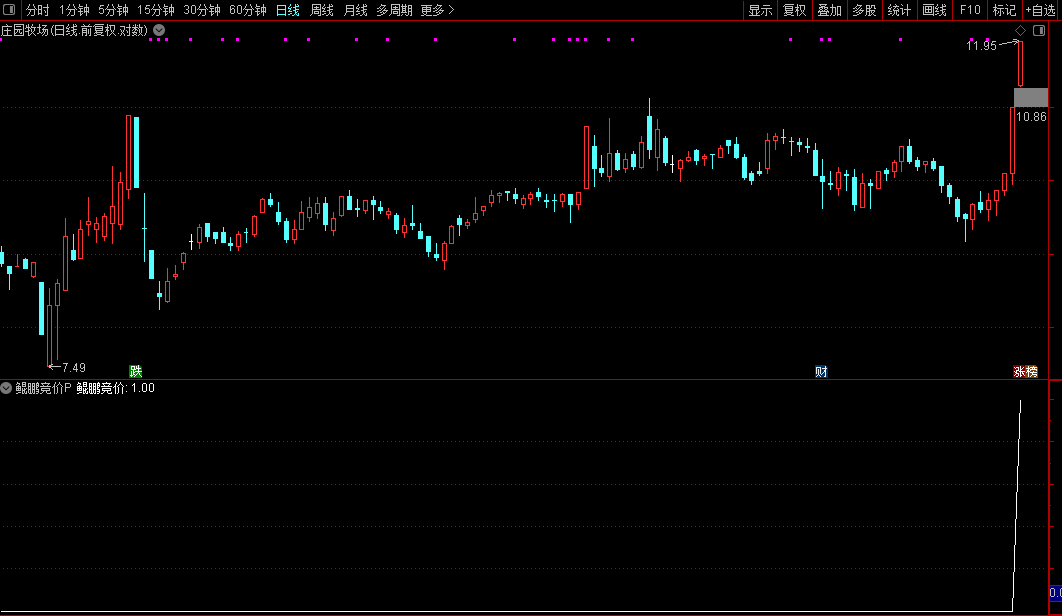Expand the 鲲鹏竞价P indicator dropdown arrow
This screenshot has height=616, width=1062.
point(6,388)
